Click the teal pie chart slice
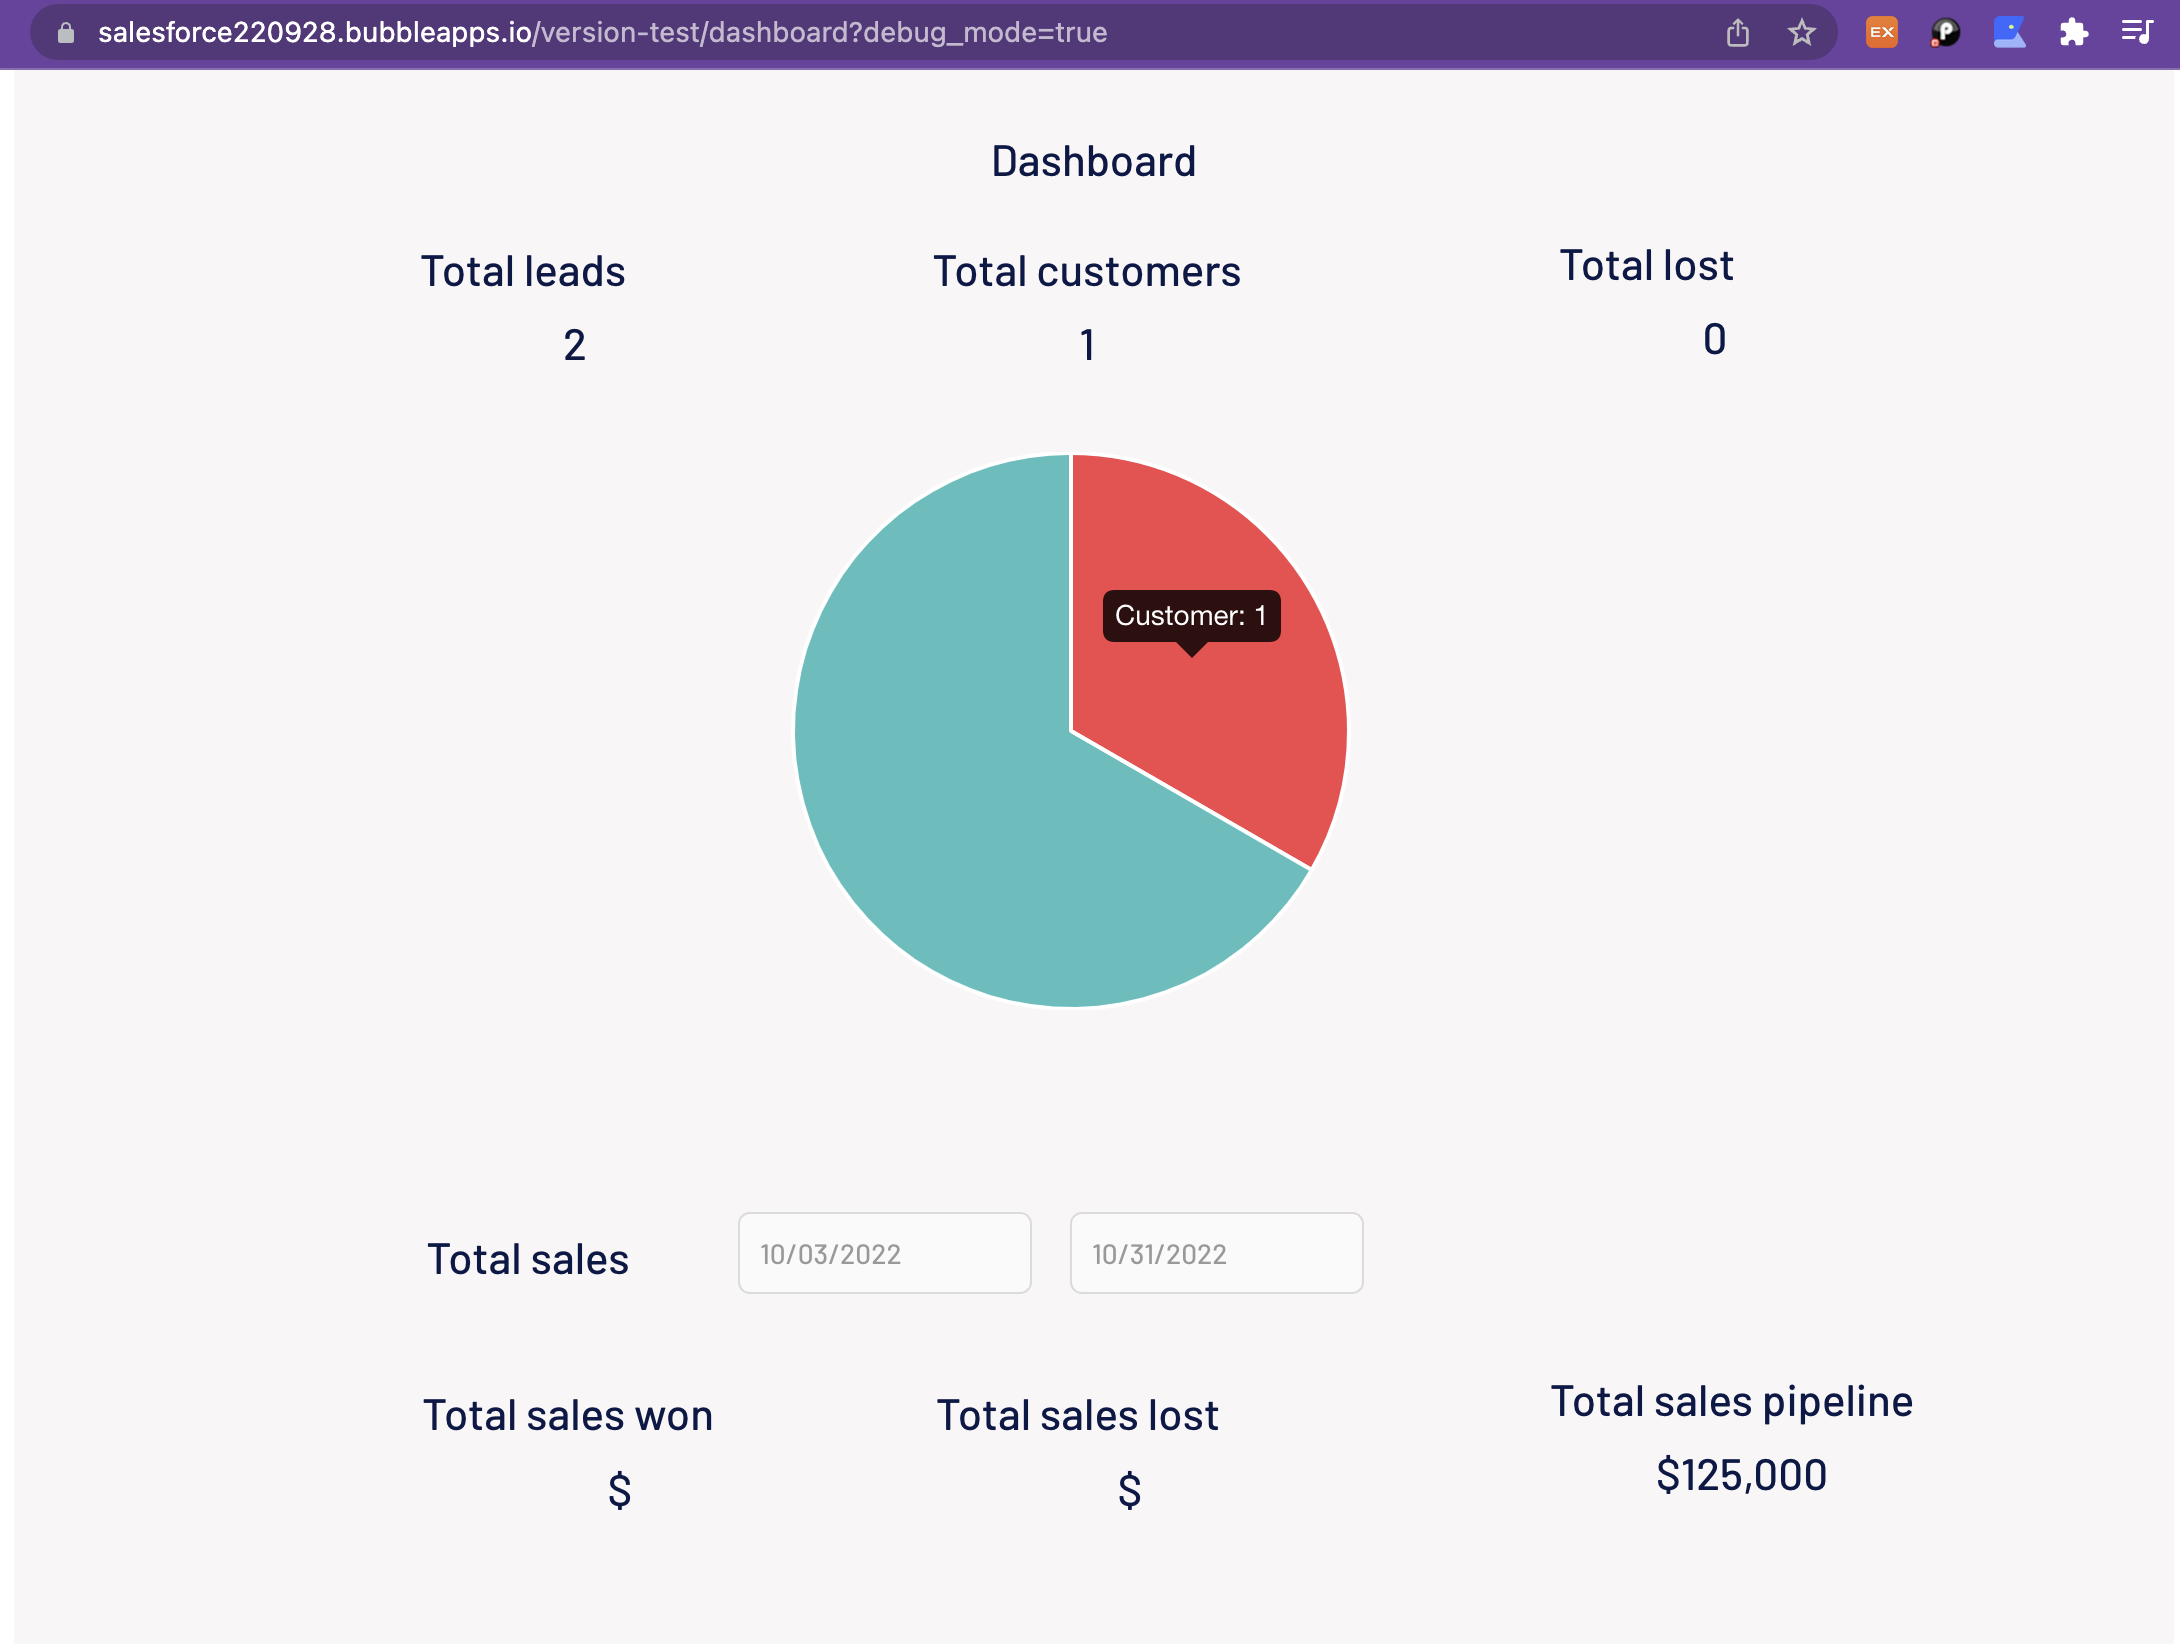Image resolution: width=2180 pixels, height=1644 pixels. coord(950,780)
